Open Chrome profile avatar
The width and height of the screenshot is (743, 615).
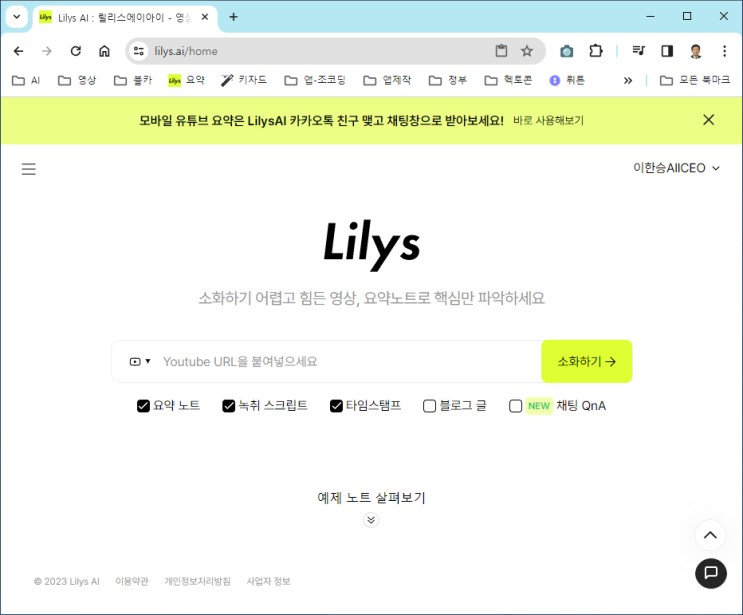point(696,51)
